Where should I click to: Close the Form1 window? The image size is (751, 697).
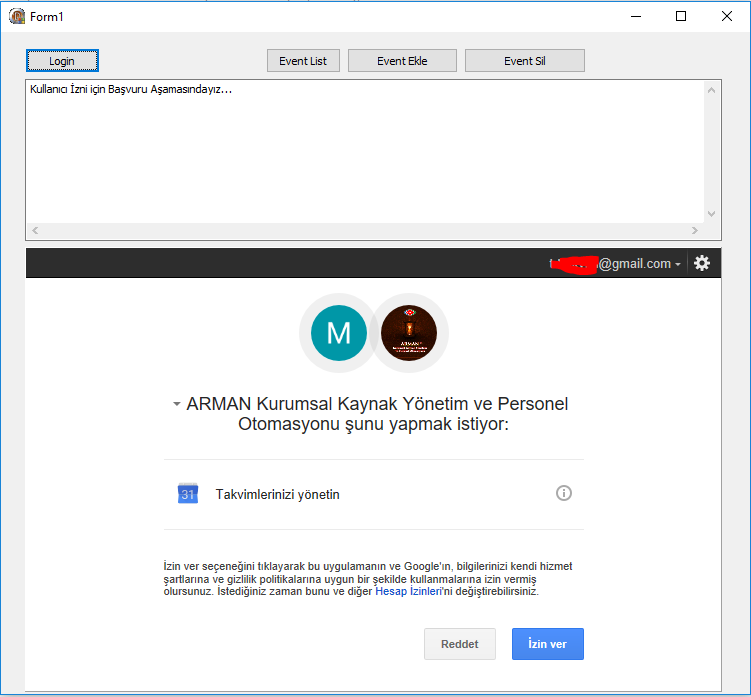click(727, 16)
